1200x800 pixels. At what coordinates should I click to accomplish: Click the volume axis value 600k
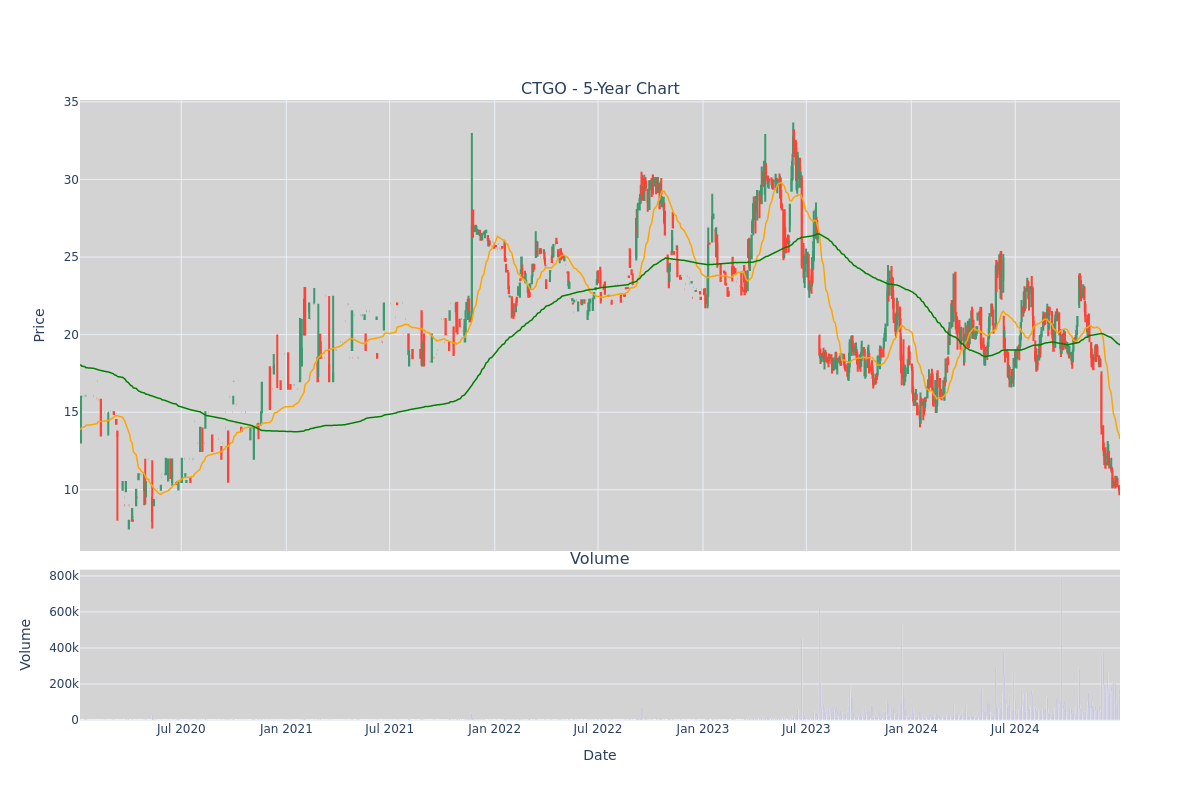coord(64,612)
